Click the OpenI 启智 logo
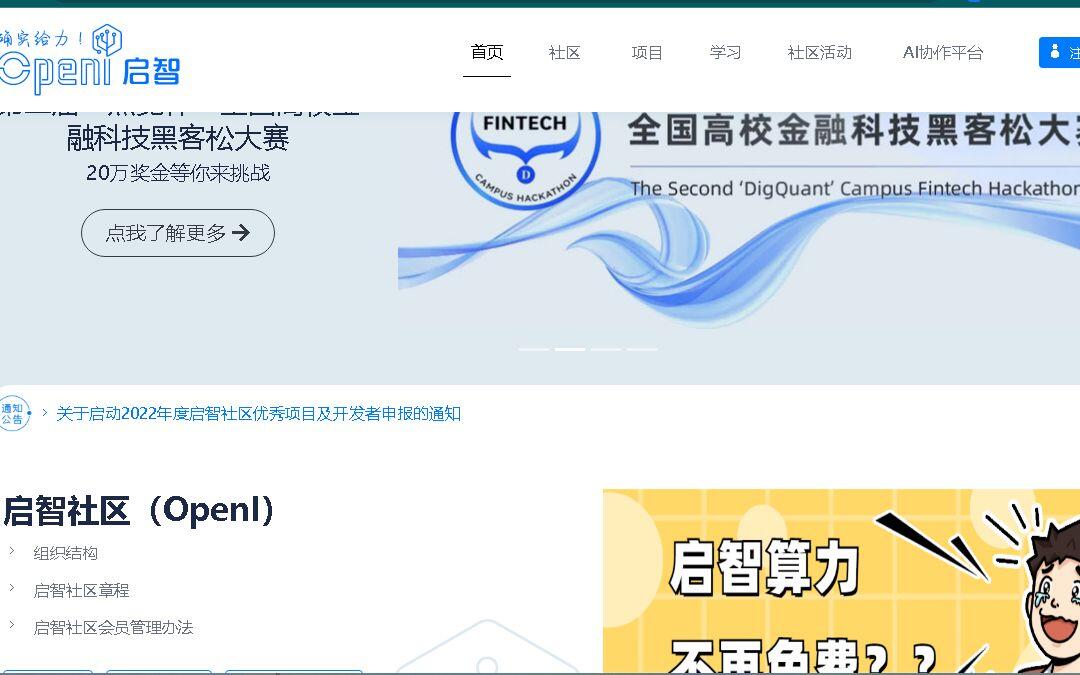 (90, 60)
